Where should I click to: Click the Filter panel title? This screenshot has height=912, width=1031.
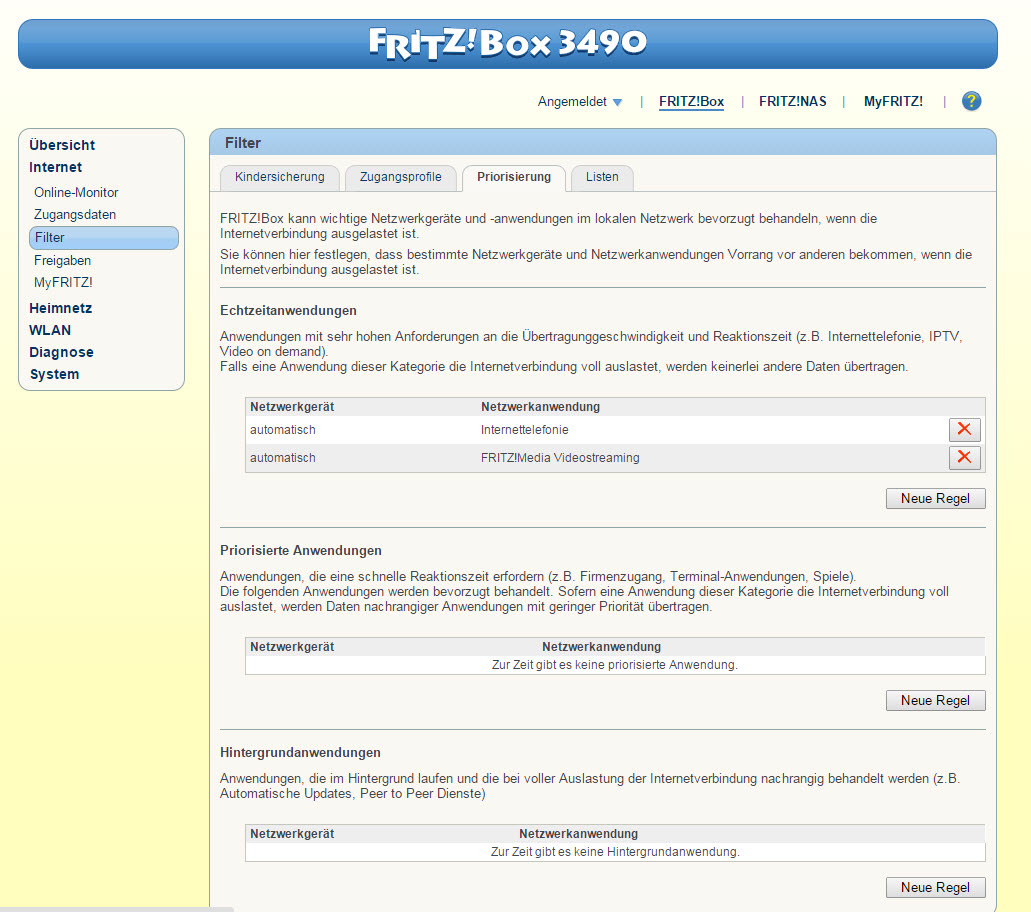click(x=243, y=143)
